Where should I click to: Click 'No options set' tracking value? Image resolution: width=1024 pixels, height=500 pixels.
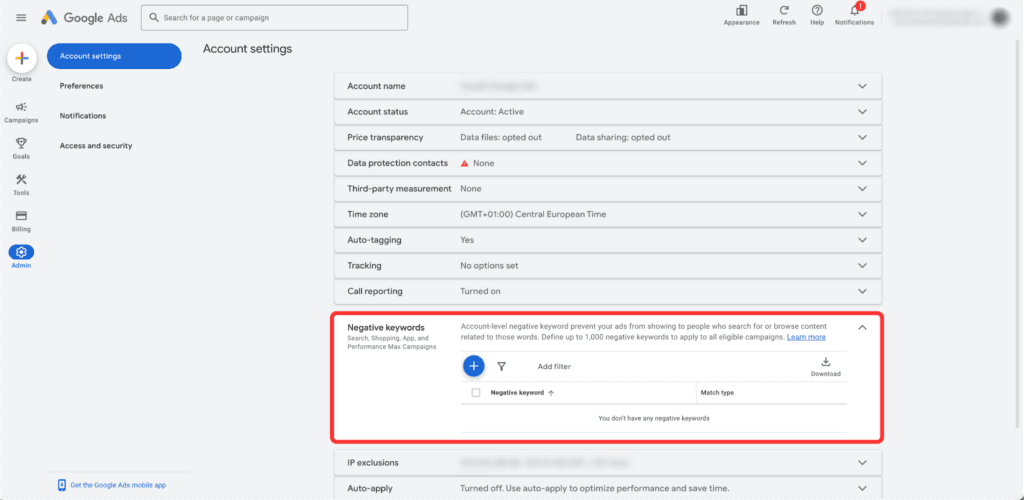point(489,266)
